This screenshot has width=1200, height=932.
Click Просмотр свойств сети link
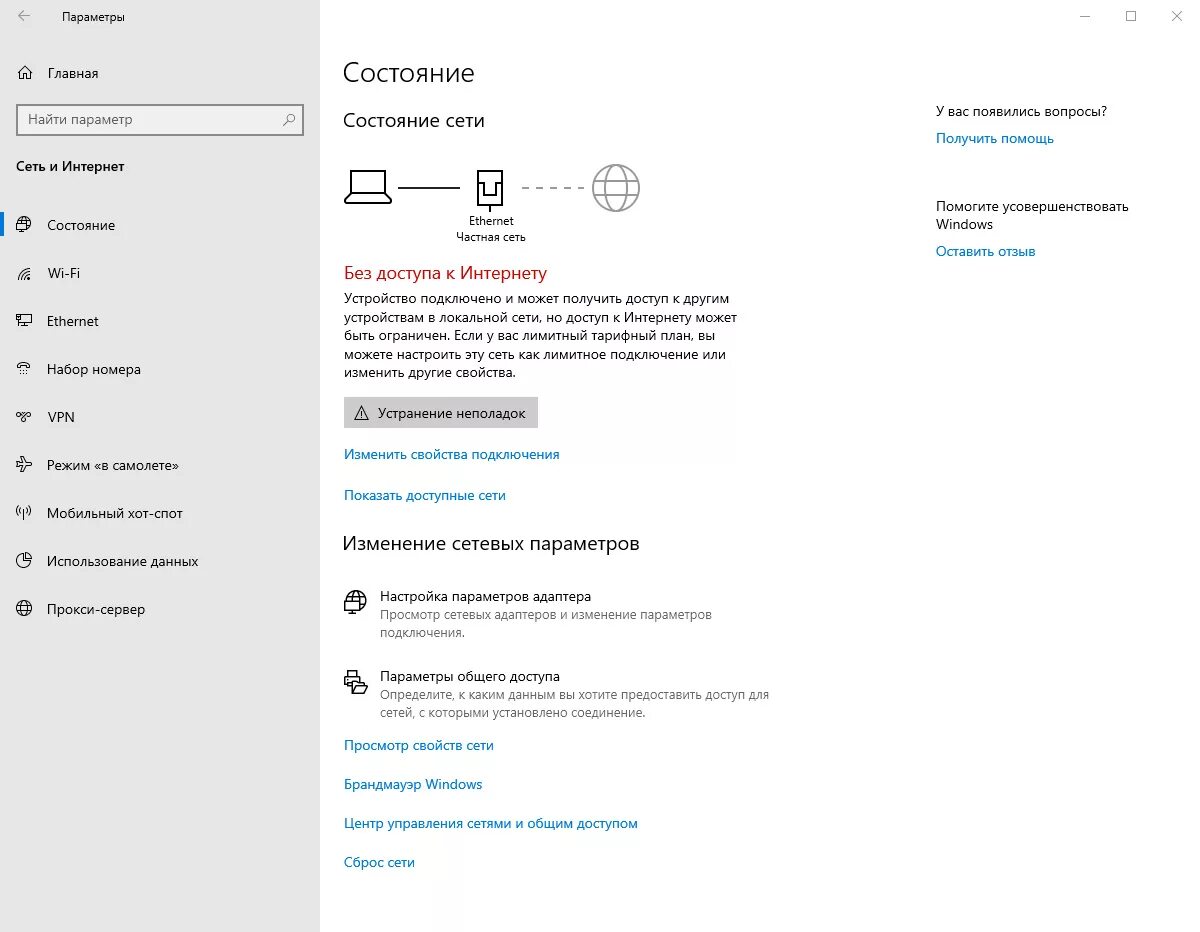click(419, 745)
